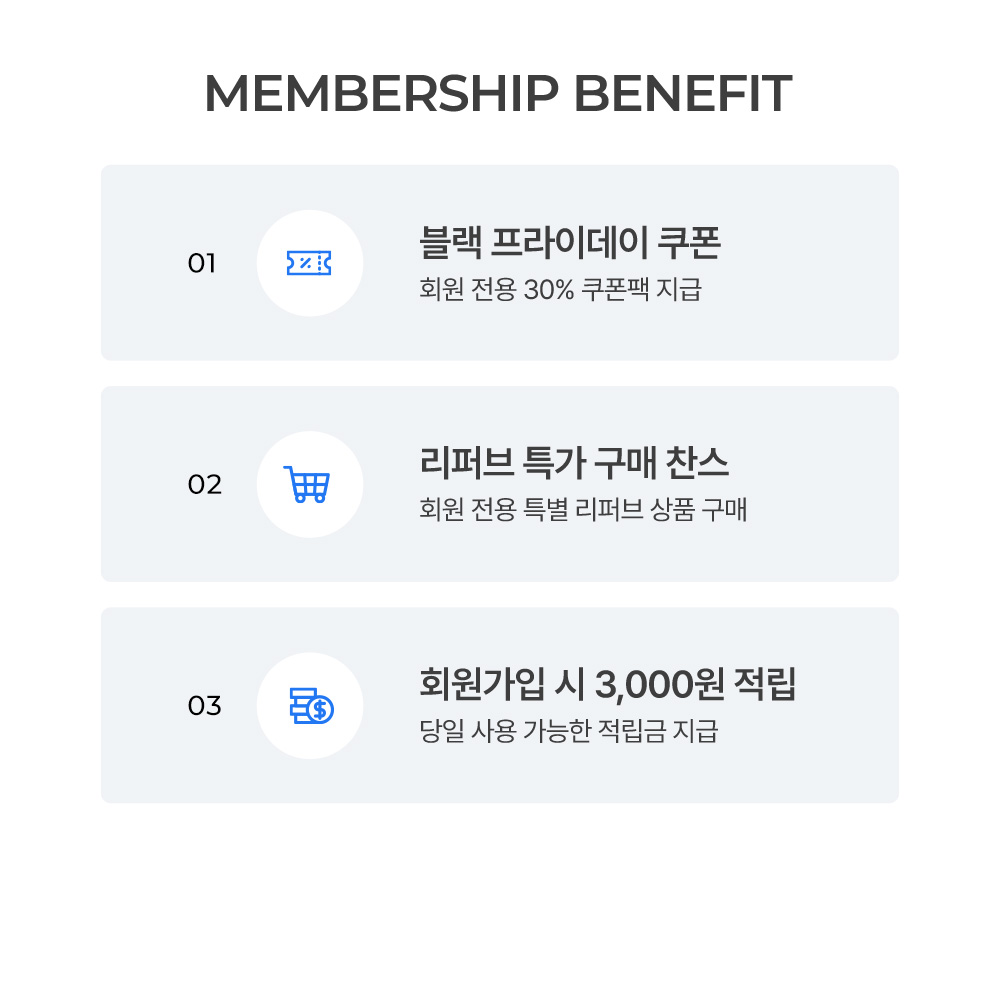
Task: Click the 회원 전용 30% 쿠폰팩 지급 description
Action: click(560, 290)
